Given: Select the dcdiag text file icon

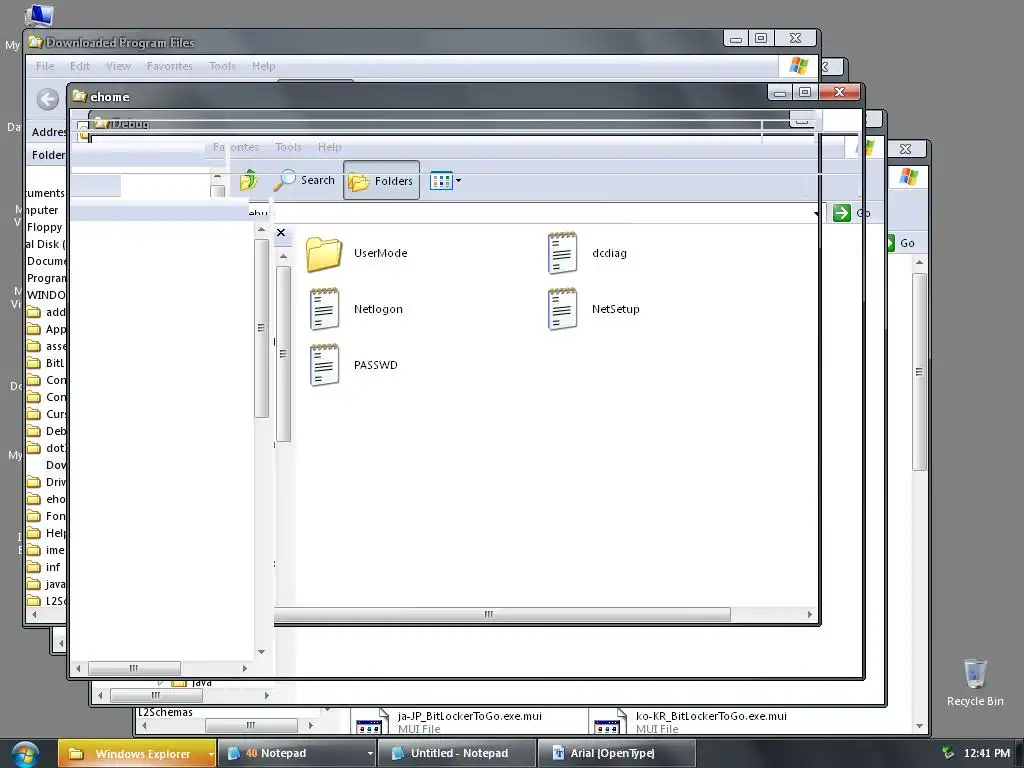Looking at the screenshot, I should click(x=562, y=253).
